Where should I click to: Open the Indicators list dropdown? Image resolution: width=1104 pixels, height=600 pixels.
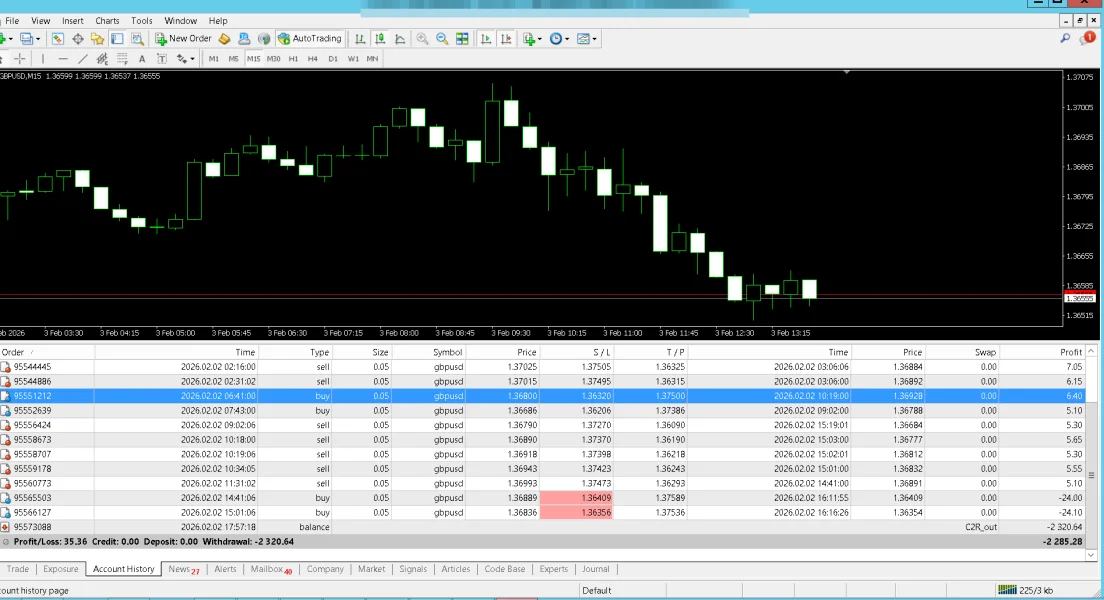coord(531,39)
